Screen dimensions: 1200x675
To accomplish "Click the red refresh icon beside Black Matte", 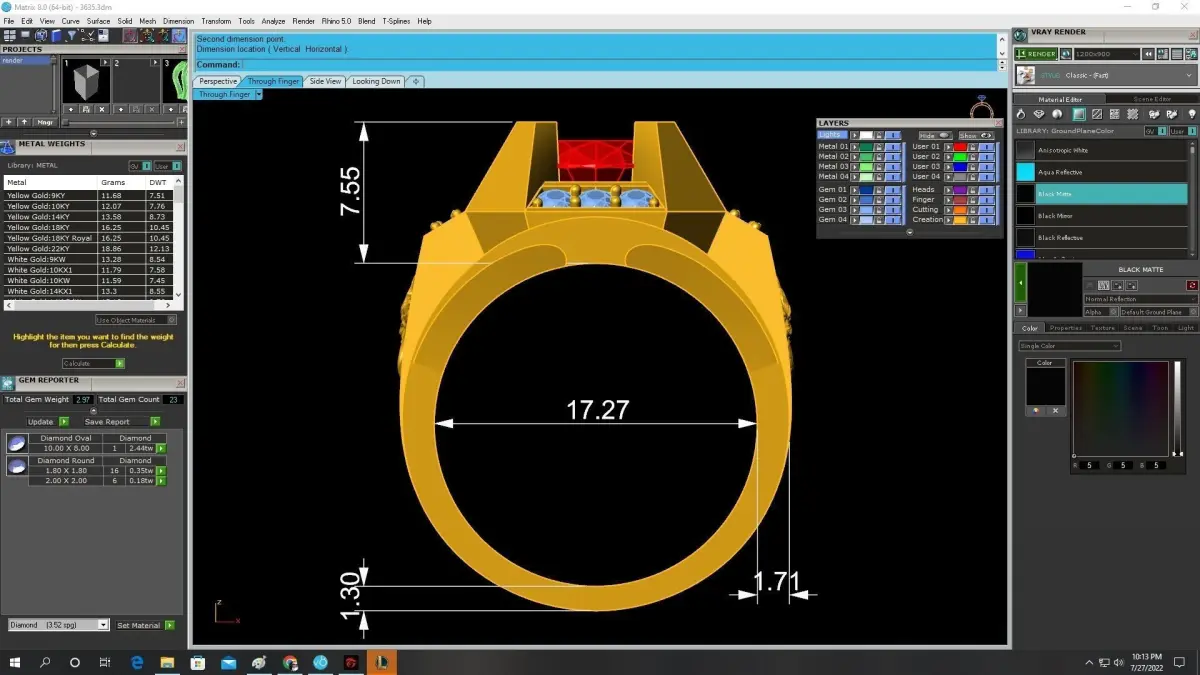I will point(1192,285).
